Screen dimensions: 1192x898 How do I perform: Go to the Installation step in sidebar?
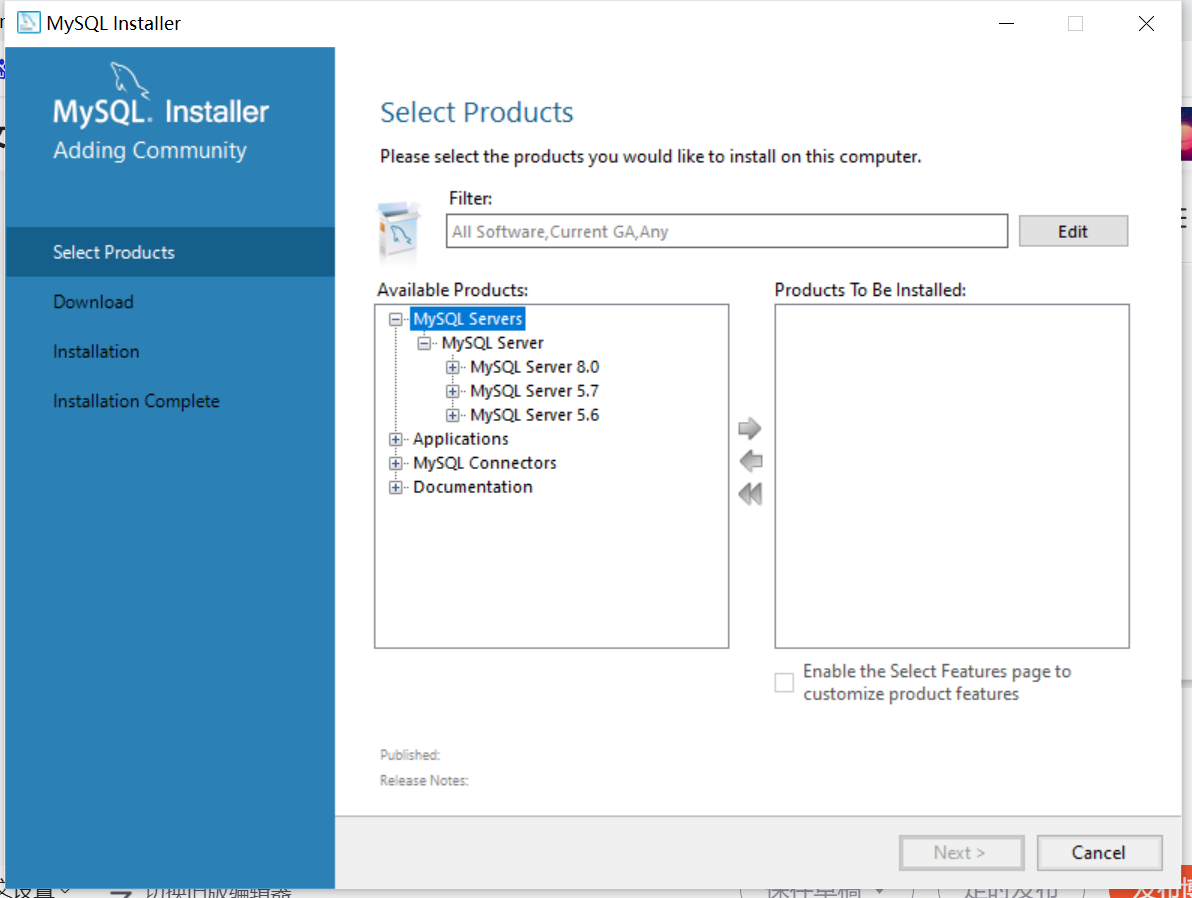[x=96, y=351]
